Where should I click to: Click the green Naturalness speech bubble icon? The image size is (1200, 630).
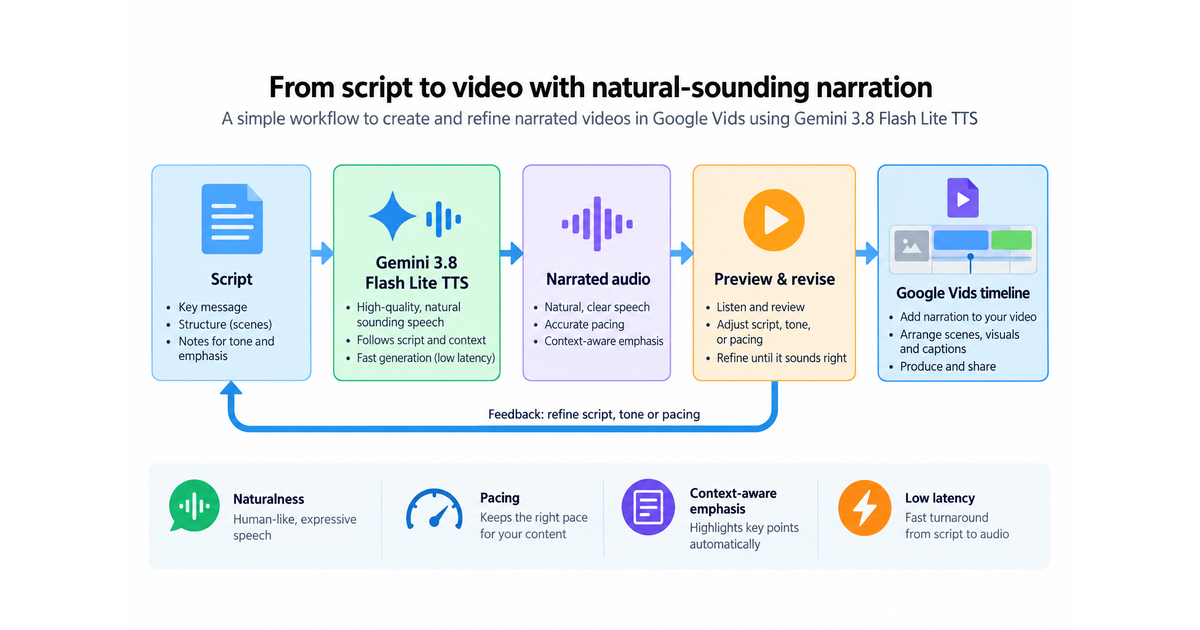(194, 508)
